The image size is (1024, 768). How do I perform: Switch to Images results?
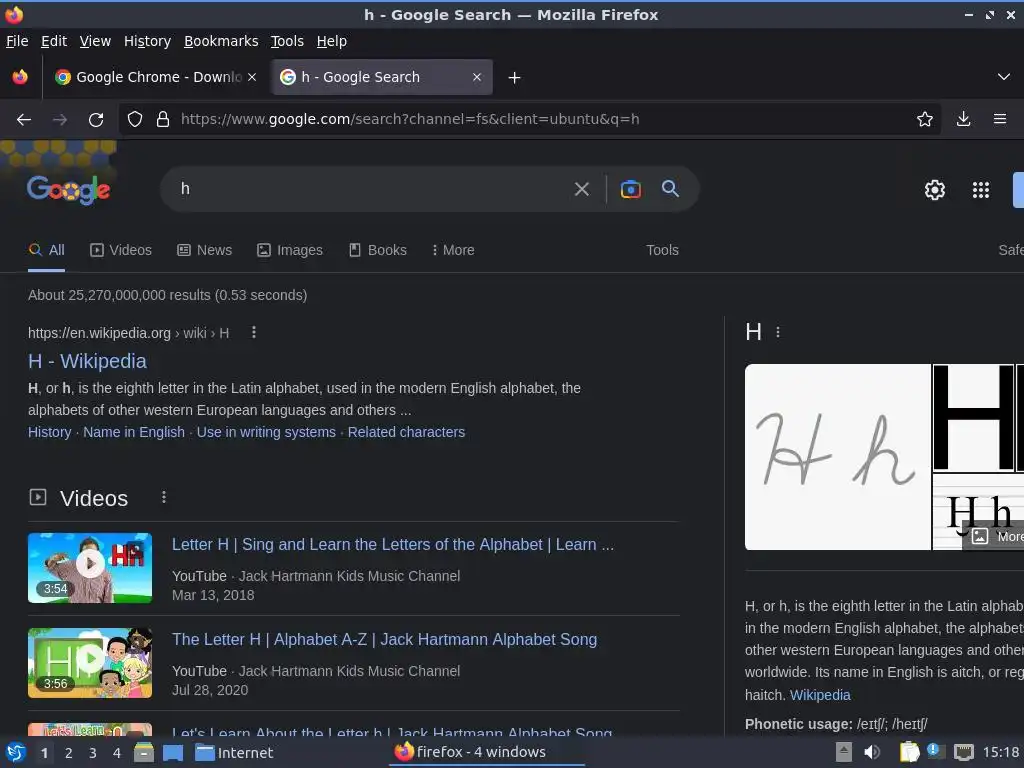[290, 250]
